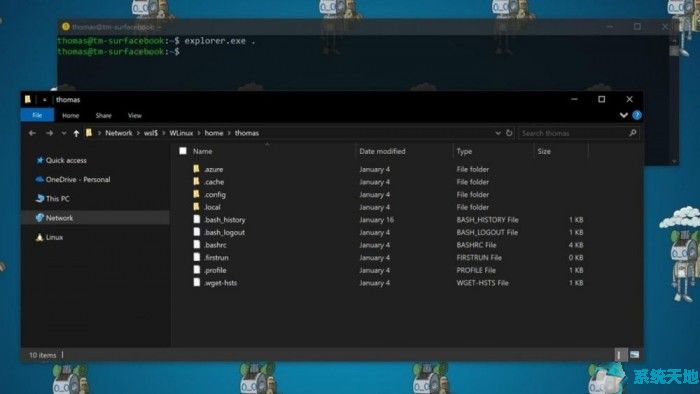700x394 pixels.
Task: Click the .bash_logout file icon
Action: (x=196, y=232)
